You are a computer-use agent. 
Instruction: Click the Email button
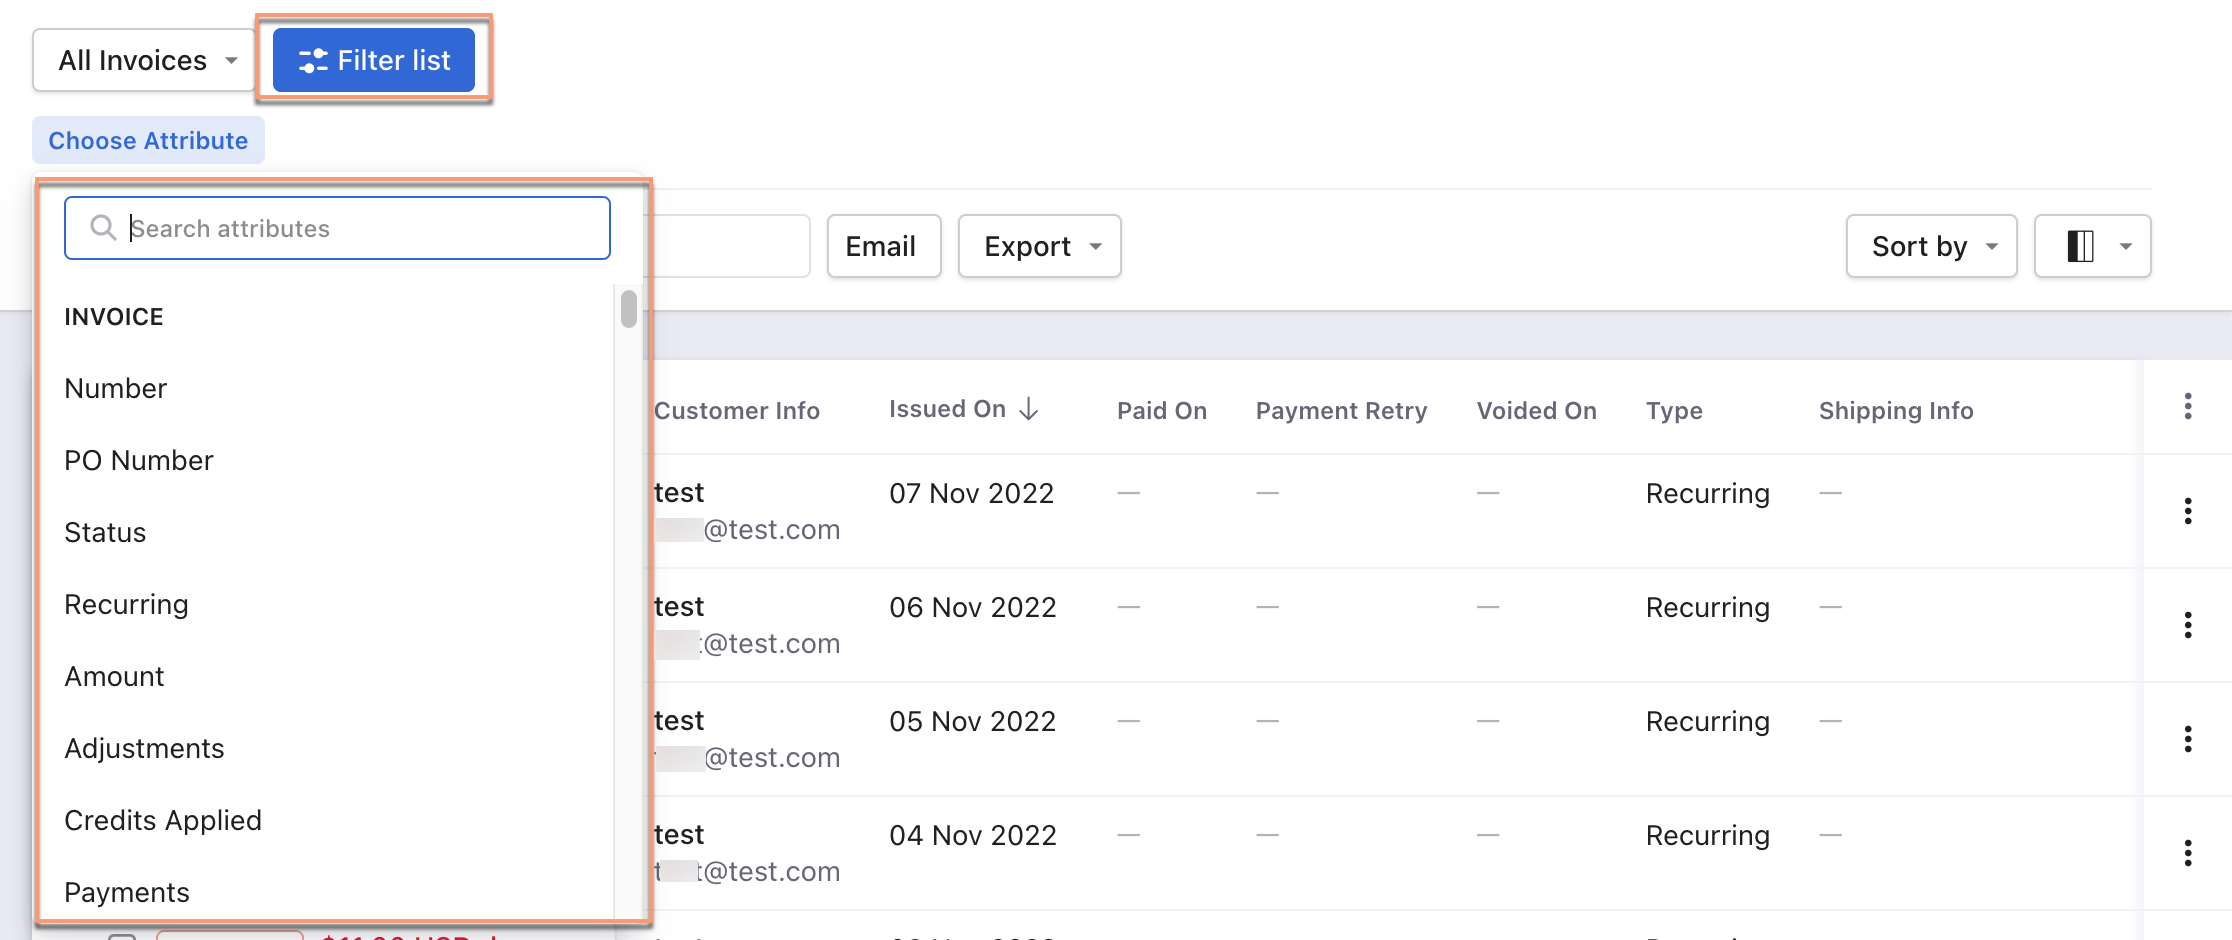[x=882, y=246]
